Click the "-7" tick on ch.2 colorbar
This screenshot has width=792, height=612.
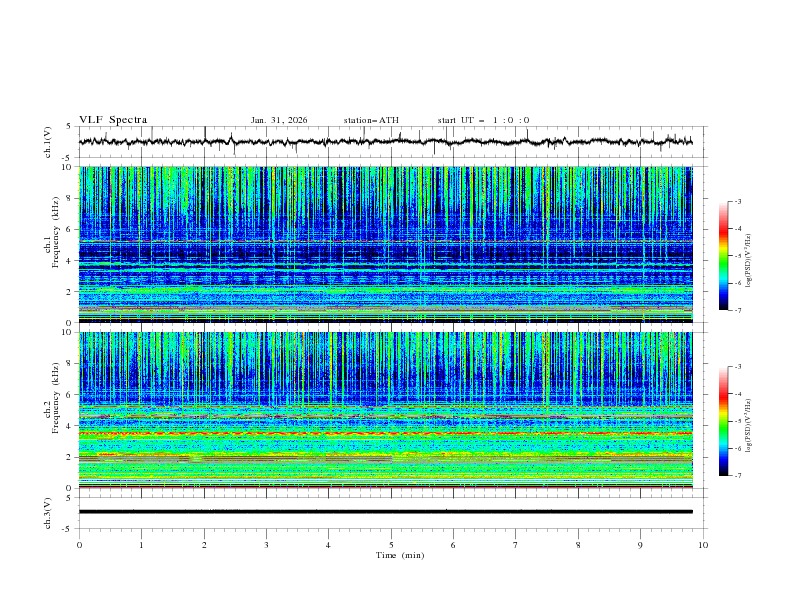click(738, 476)
